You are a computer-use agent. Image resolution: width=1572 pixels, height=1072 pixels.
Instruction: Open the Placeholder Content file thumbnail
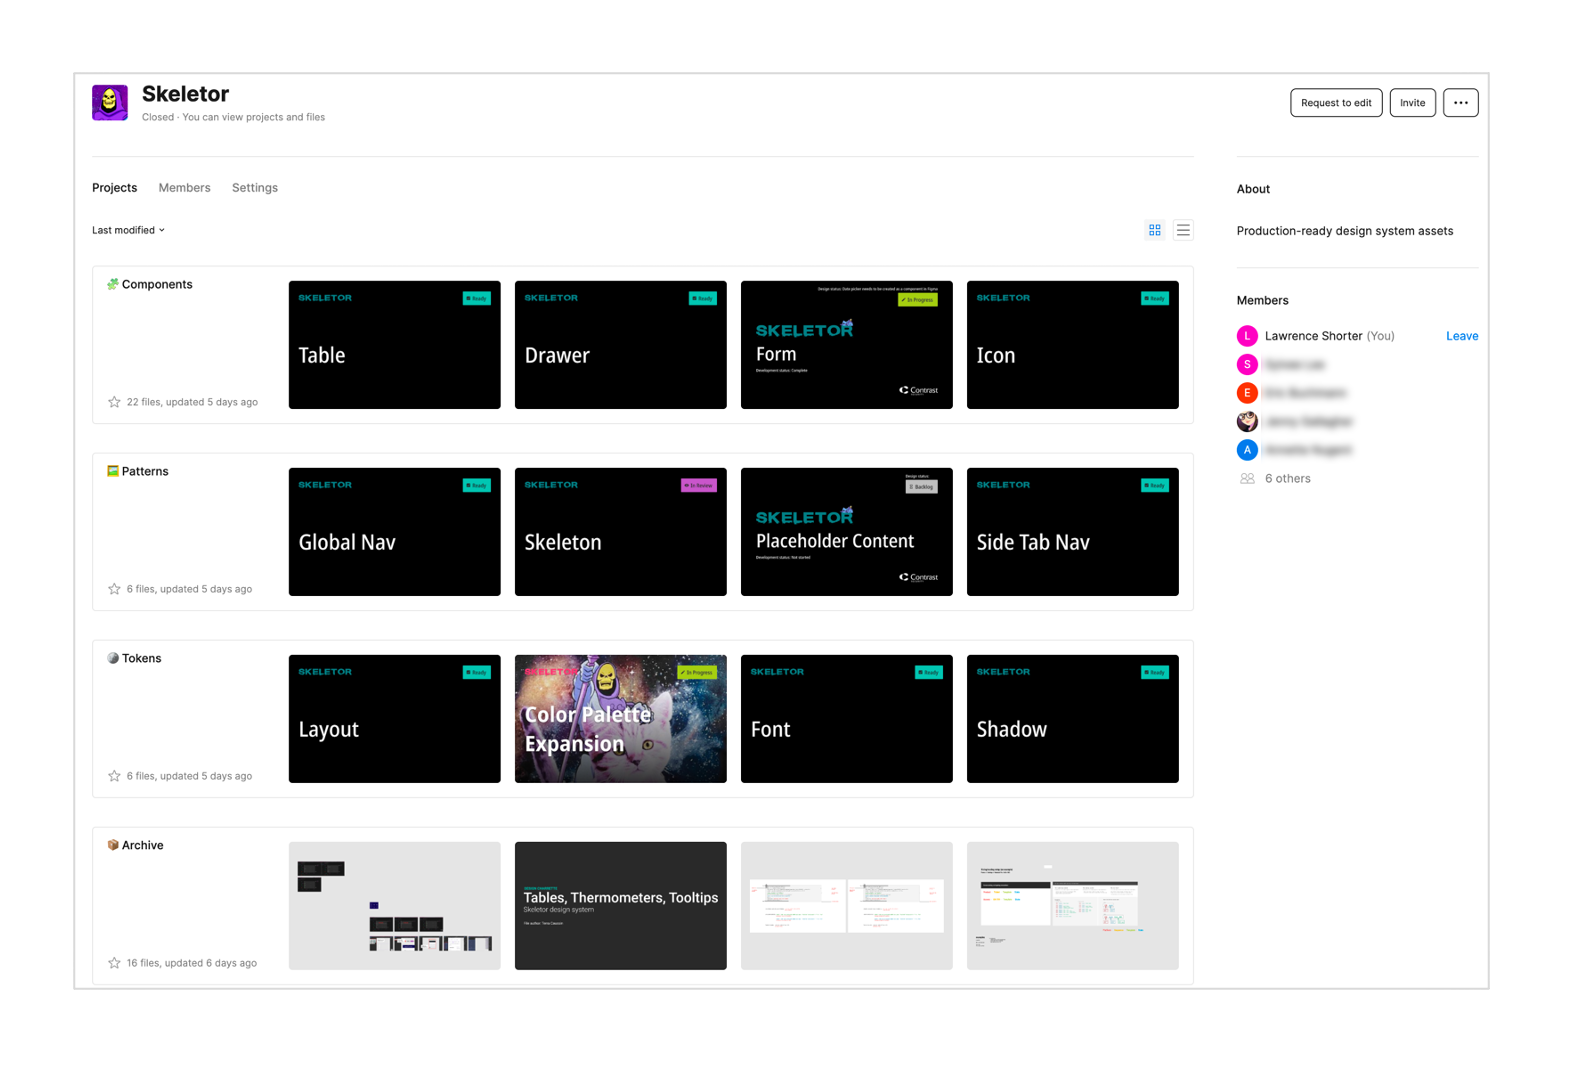tap(846, 532)
